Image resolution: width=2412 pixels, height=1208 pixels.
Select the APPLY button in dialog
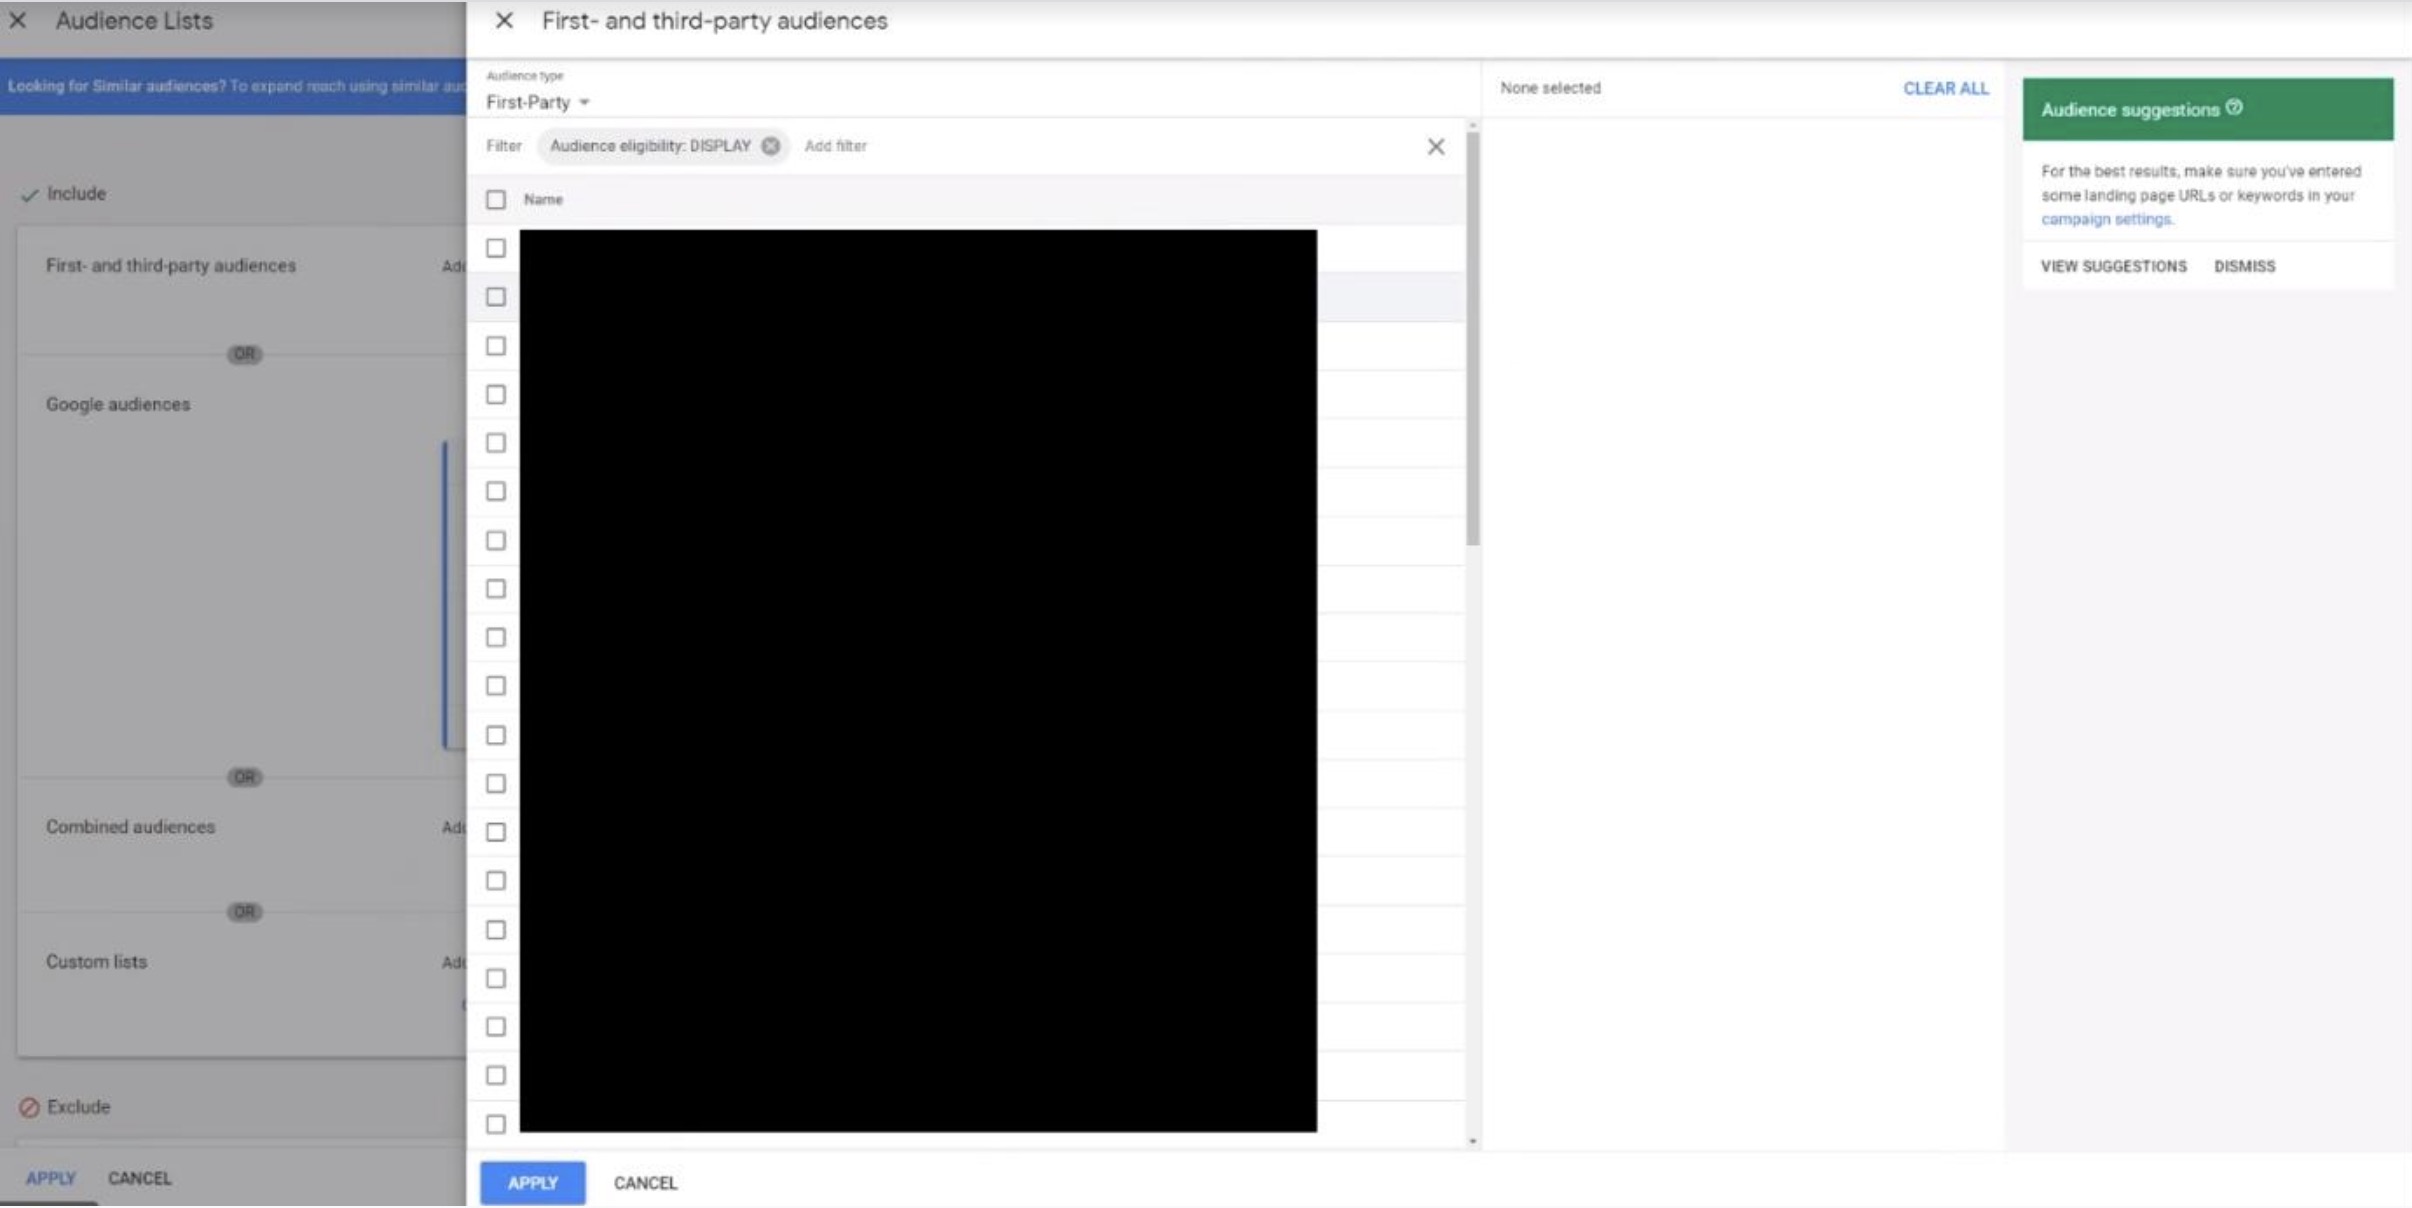(x=533, y=1182)
